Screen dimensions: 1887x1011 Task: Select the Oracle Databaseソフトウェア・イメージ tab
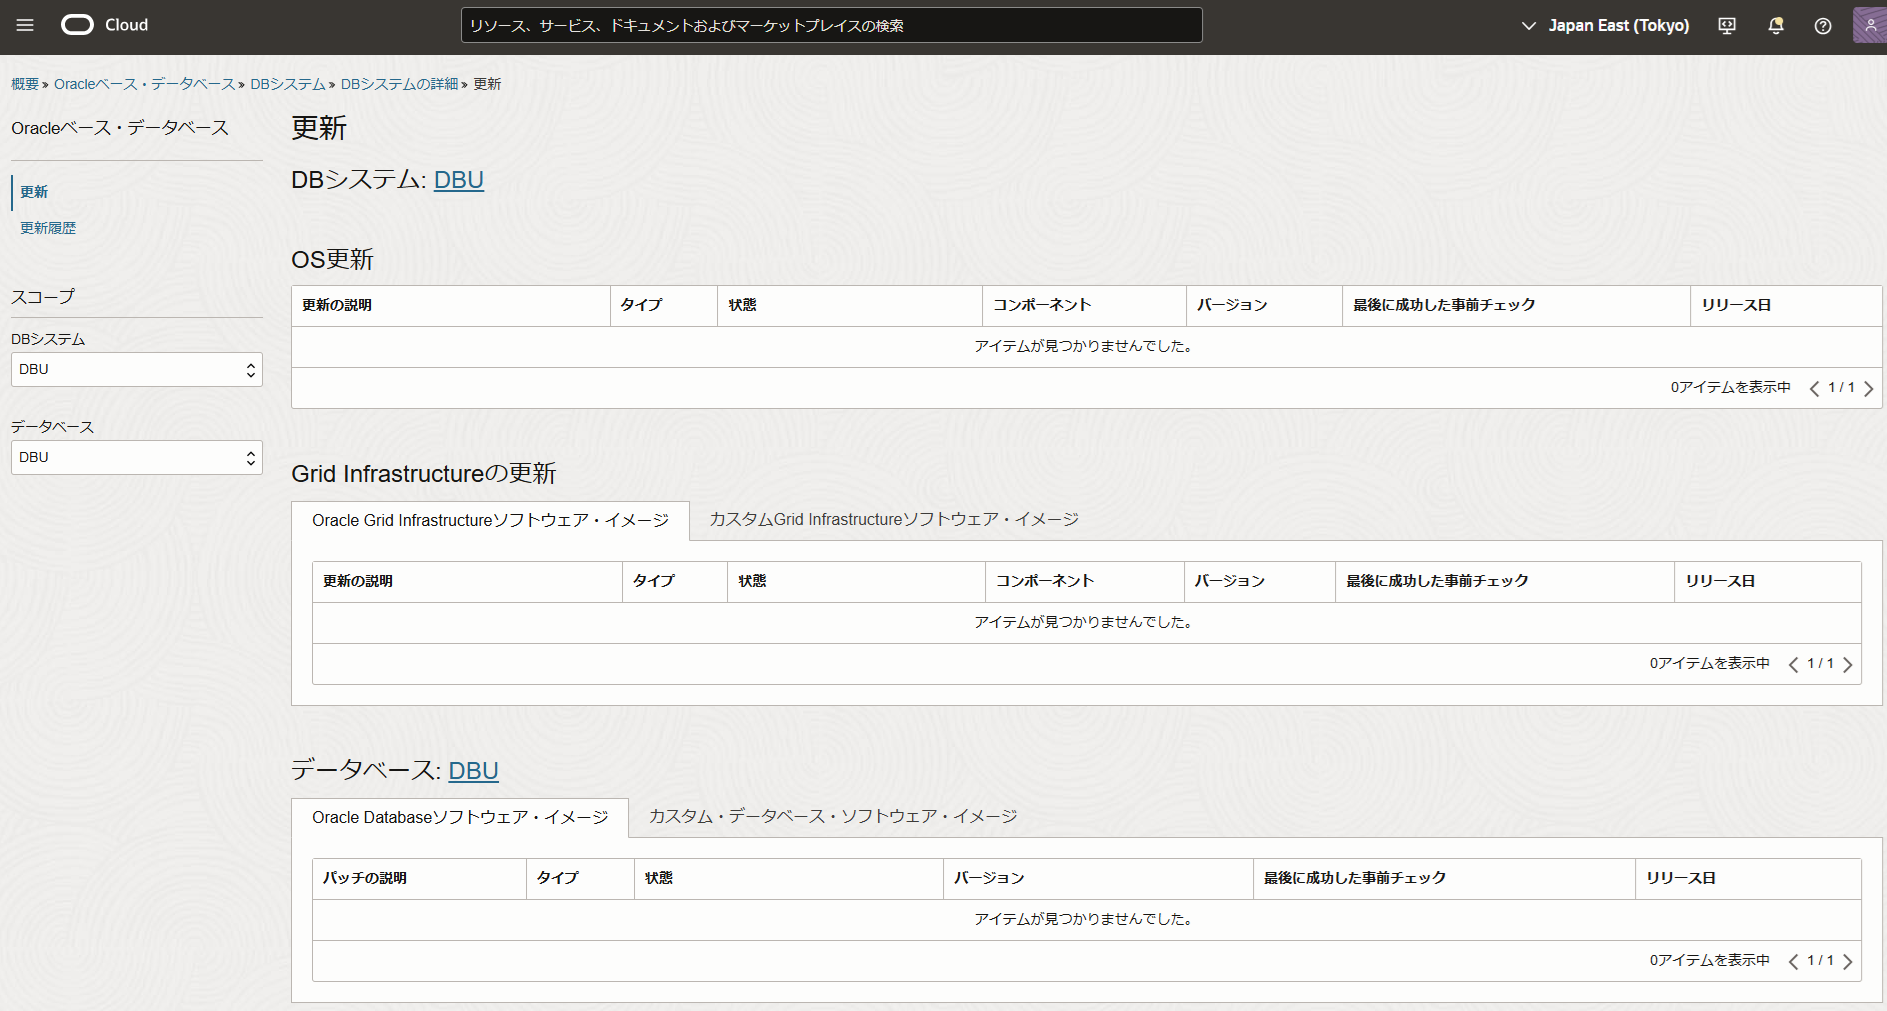point(460,817)
